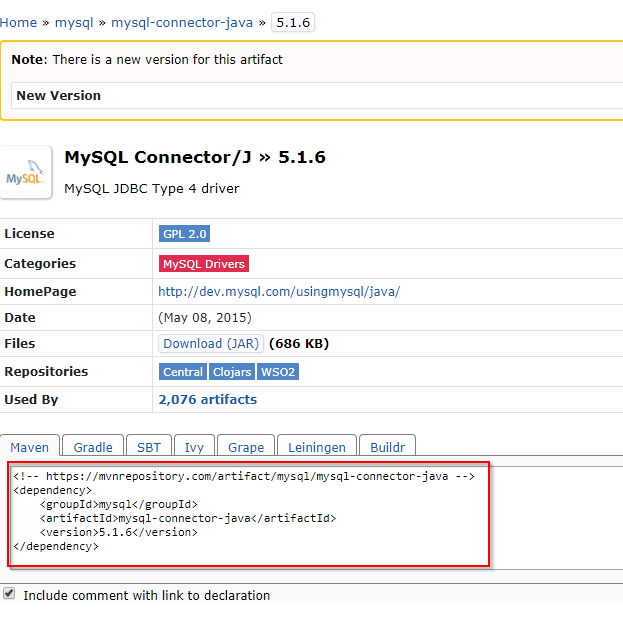This screenshot has height=626, width=623.
Task: Click the License row label
Action: coord(29,233)
